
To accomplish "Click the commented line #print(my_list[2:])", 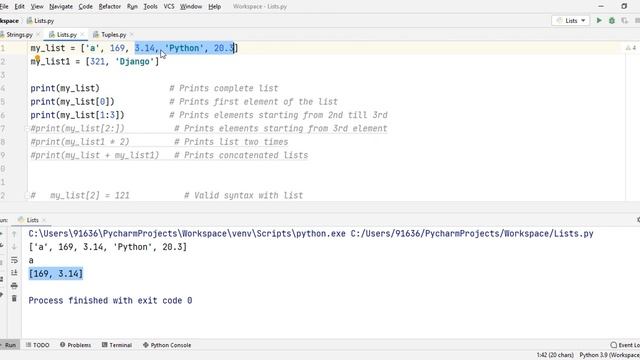I will pos(77,129).
